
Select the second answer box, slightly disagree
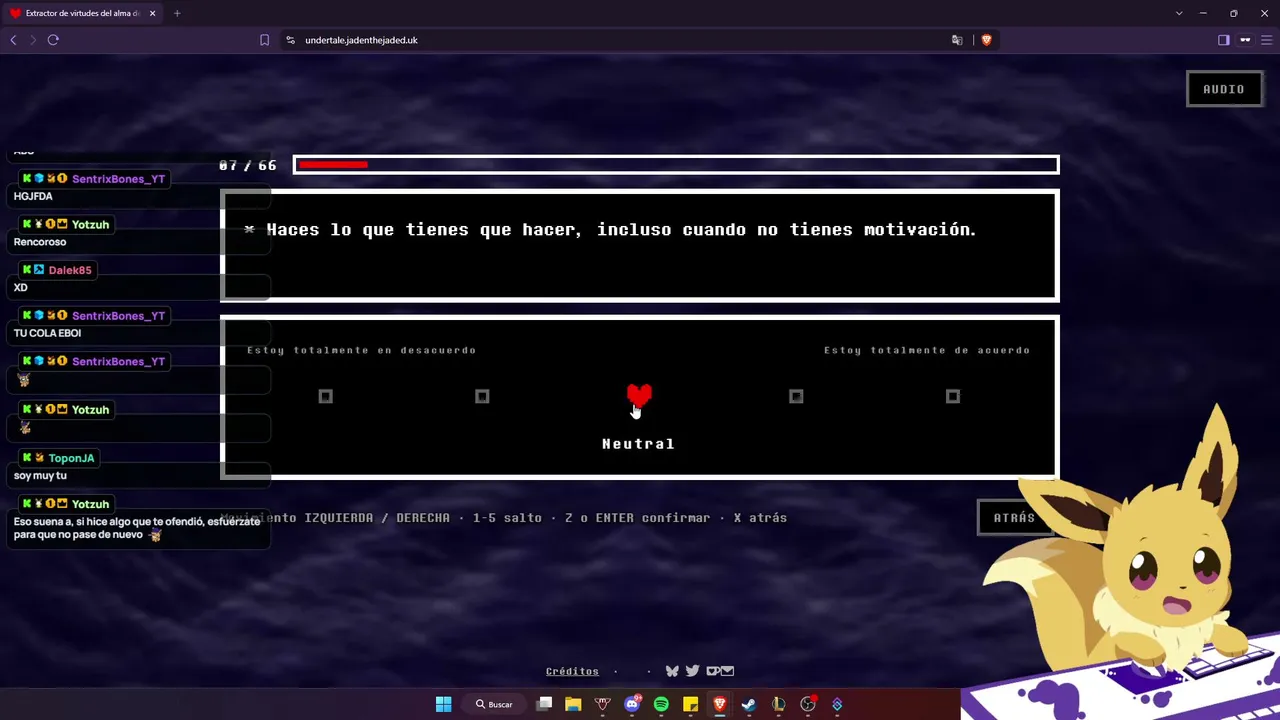point(482,397)
